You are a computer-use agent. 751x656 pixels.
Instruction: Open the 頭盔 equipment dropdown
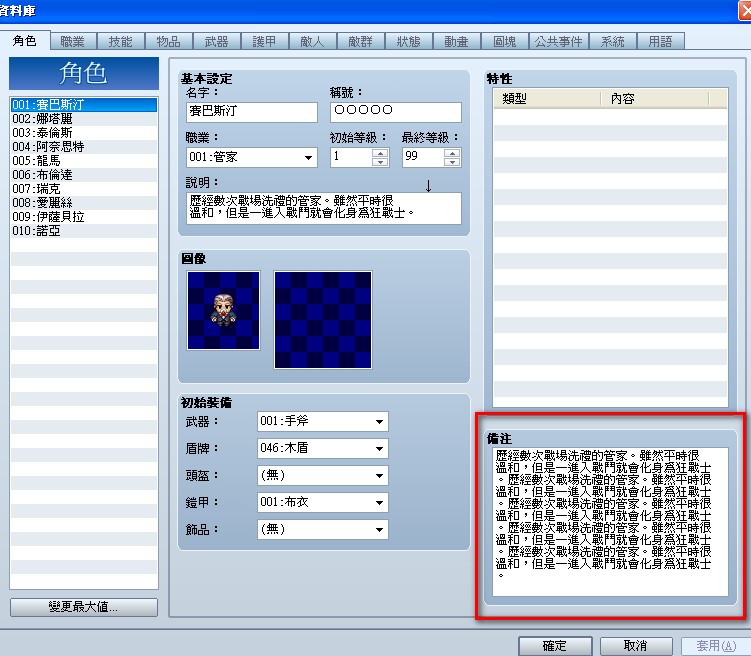coord(322,475)
